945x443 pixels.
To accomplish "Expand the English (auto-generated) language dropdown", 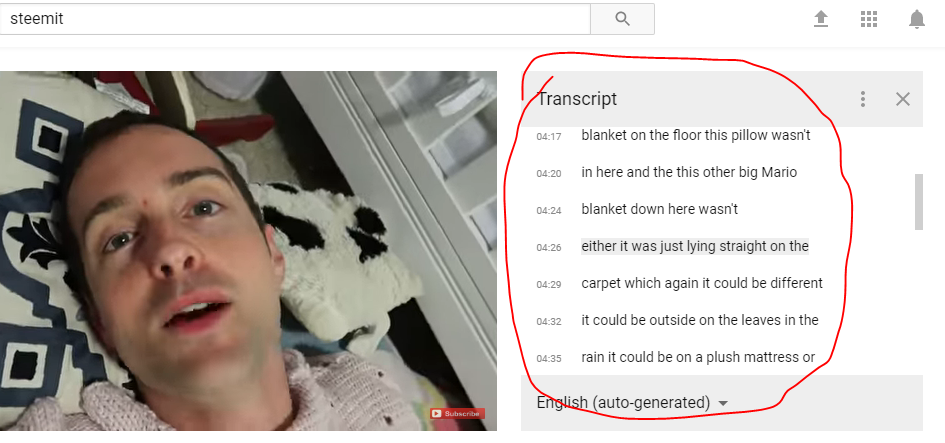I will (632, 402).
